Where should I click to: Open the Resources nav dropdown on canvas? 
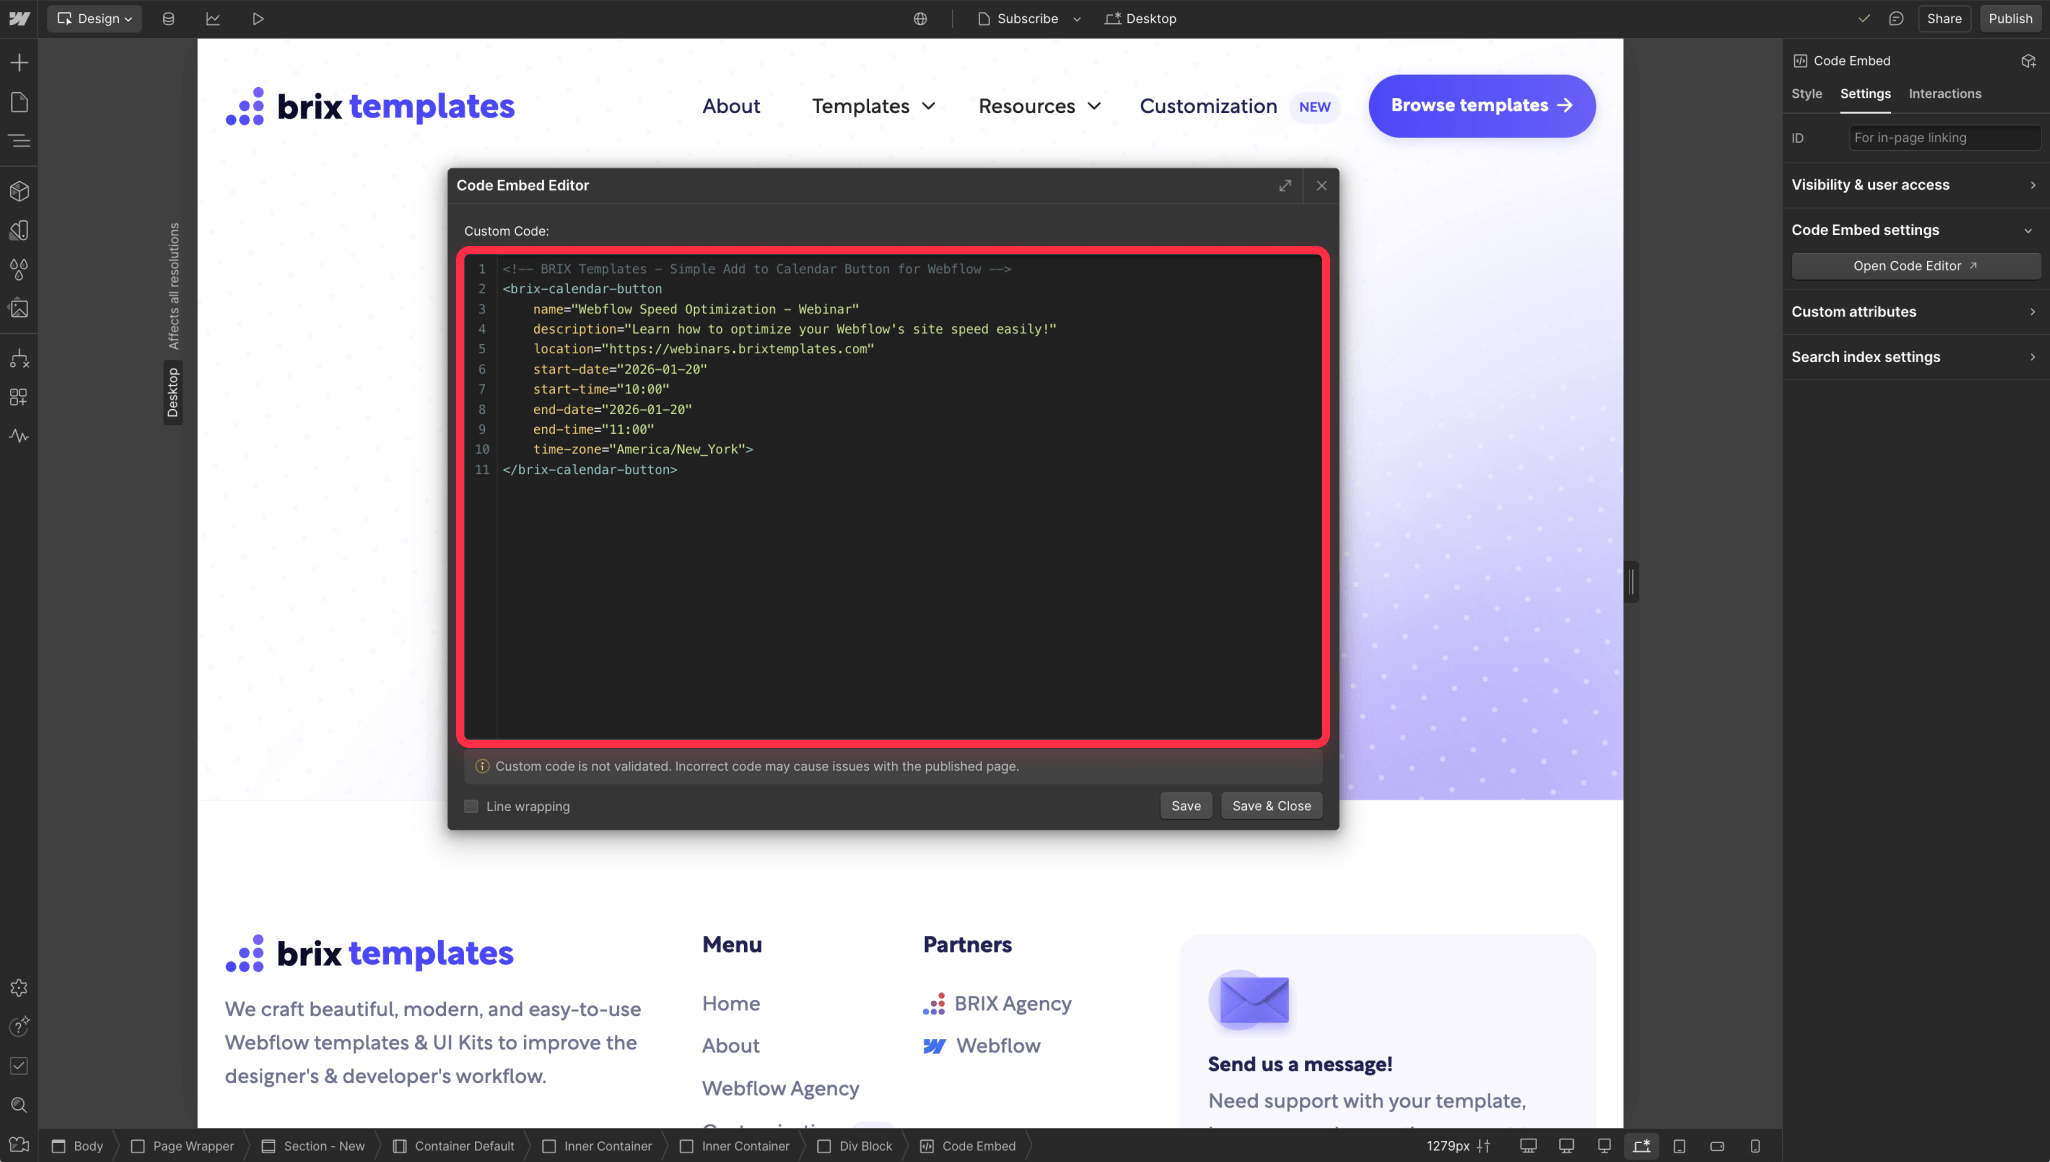click(x=1039, y=106)
